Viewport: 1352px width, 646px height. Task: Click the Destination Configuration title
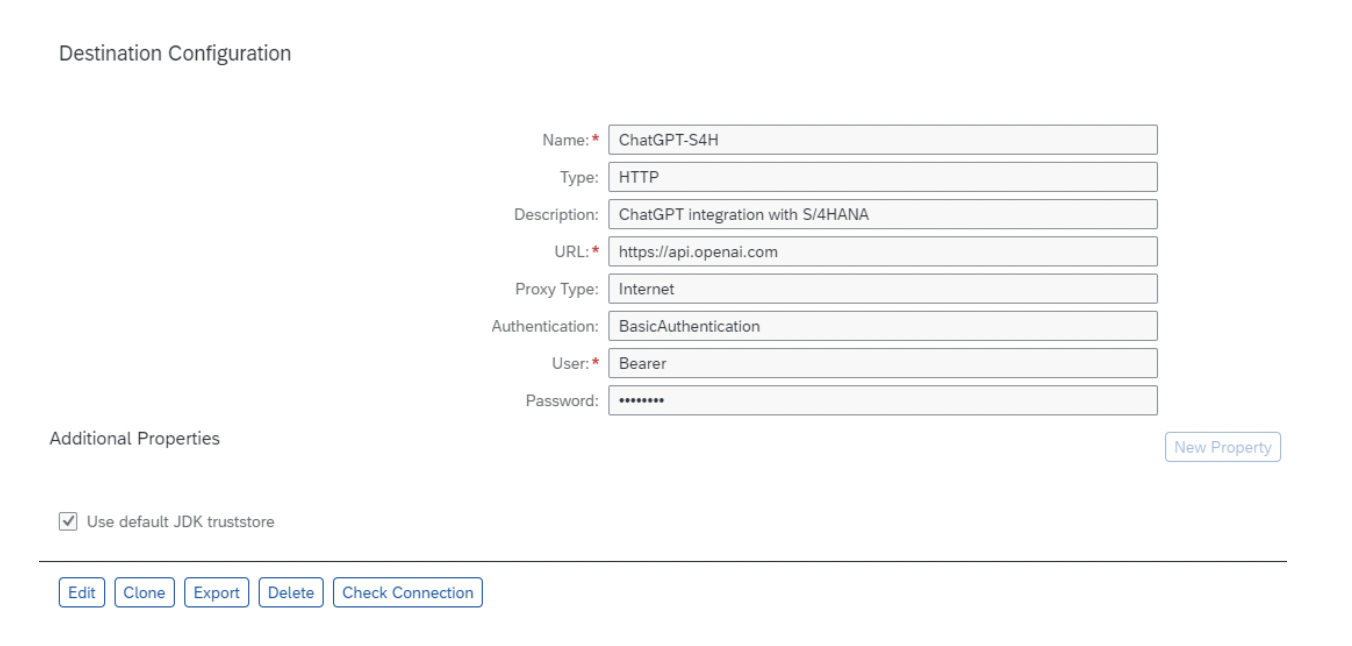(x=175, y=54)
